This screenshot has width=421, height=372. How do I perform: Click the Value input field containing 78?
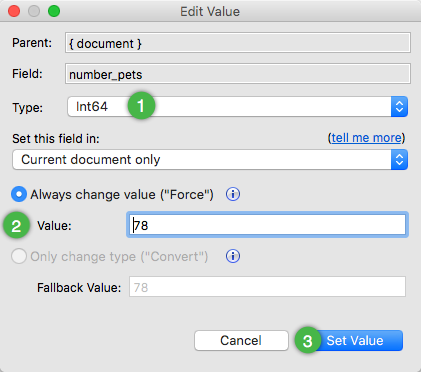tap(267, 225)
